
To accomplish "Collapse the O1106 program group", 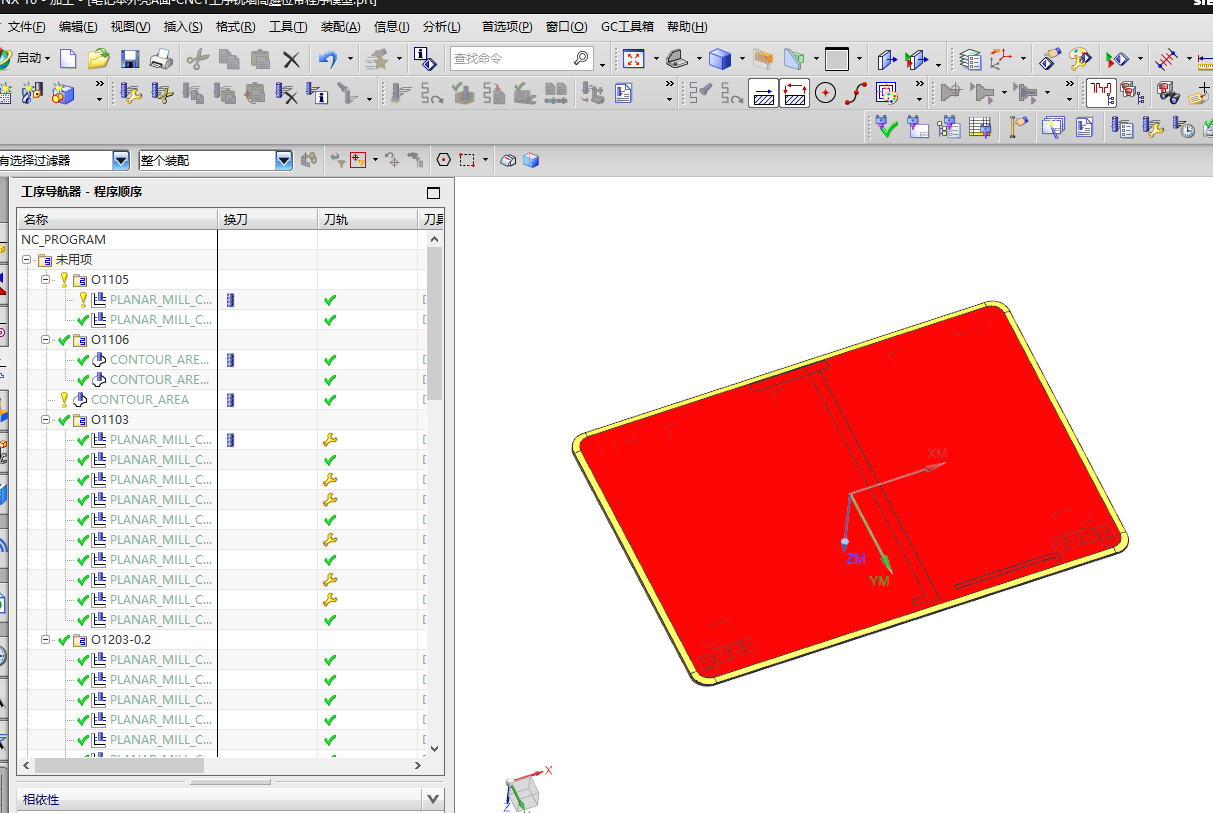I will tap(46, 340).
